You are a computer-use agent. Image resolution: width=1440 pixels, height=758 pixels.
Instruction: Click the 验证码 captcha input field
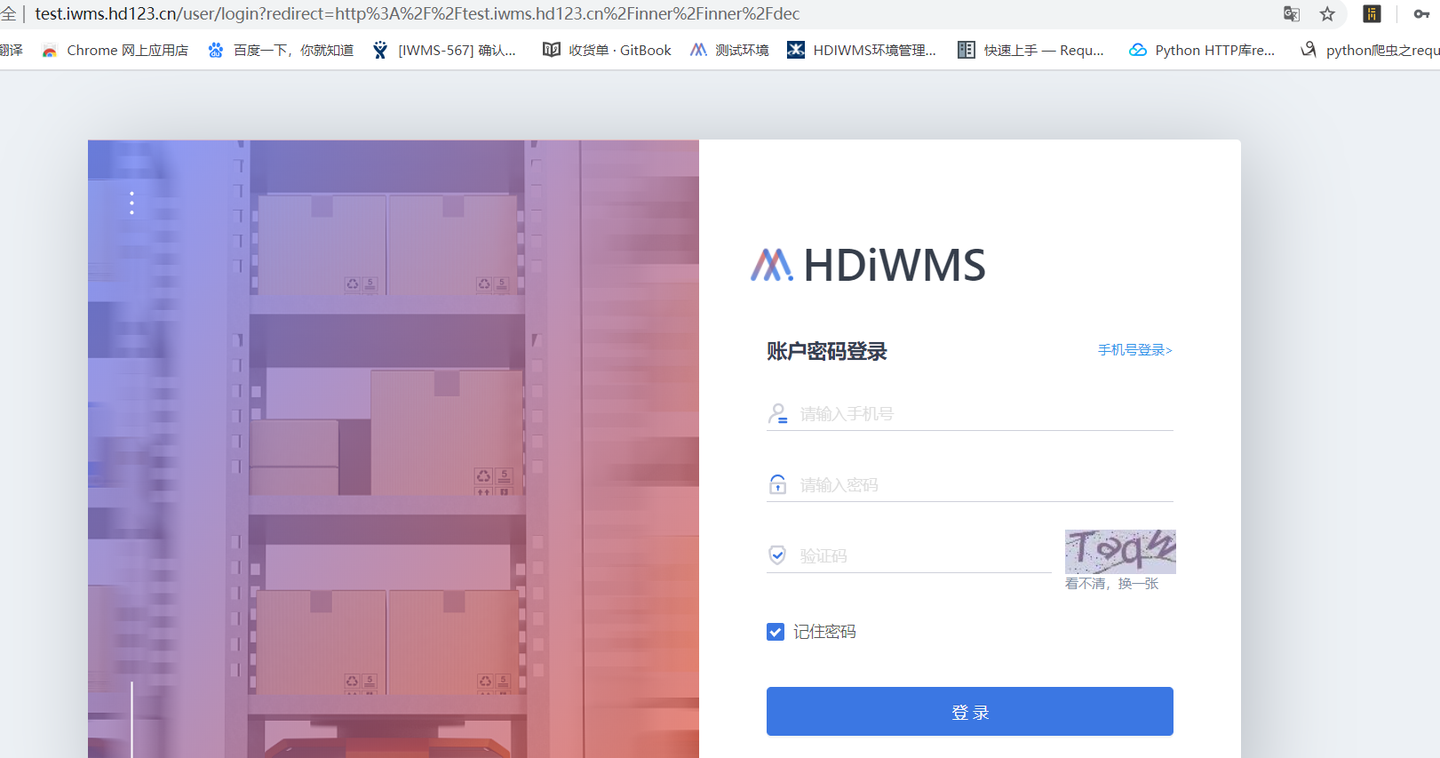(x=909, y=555)
